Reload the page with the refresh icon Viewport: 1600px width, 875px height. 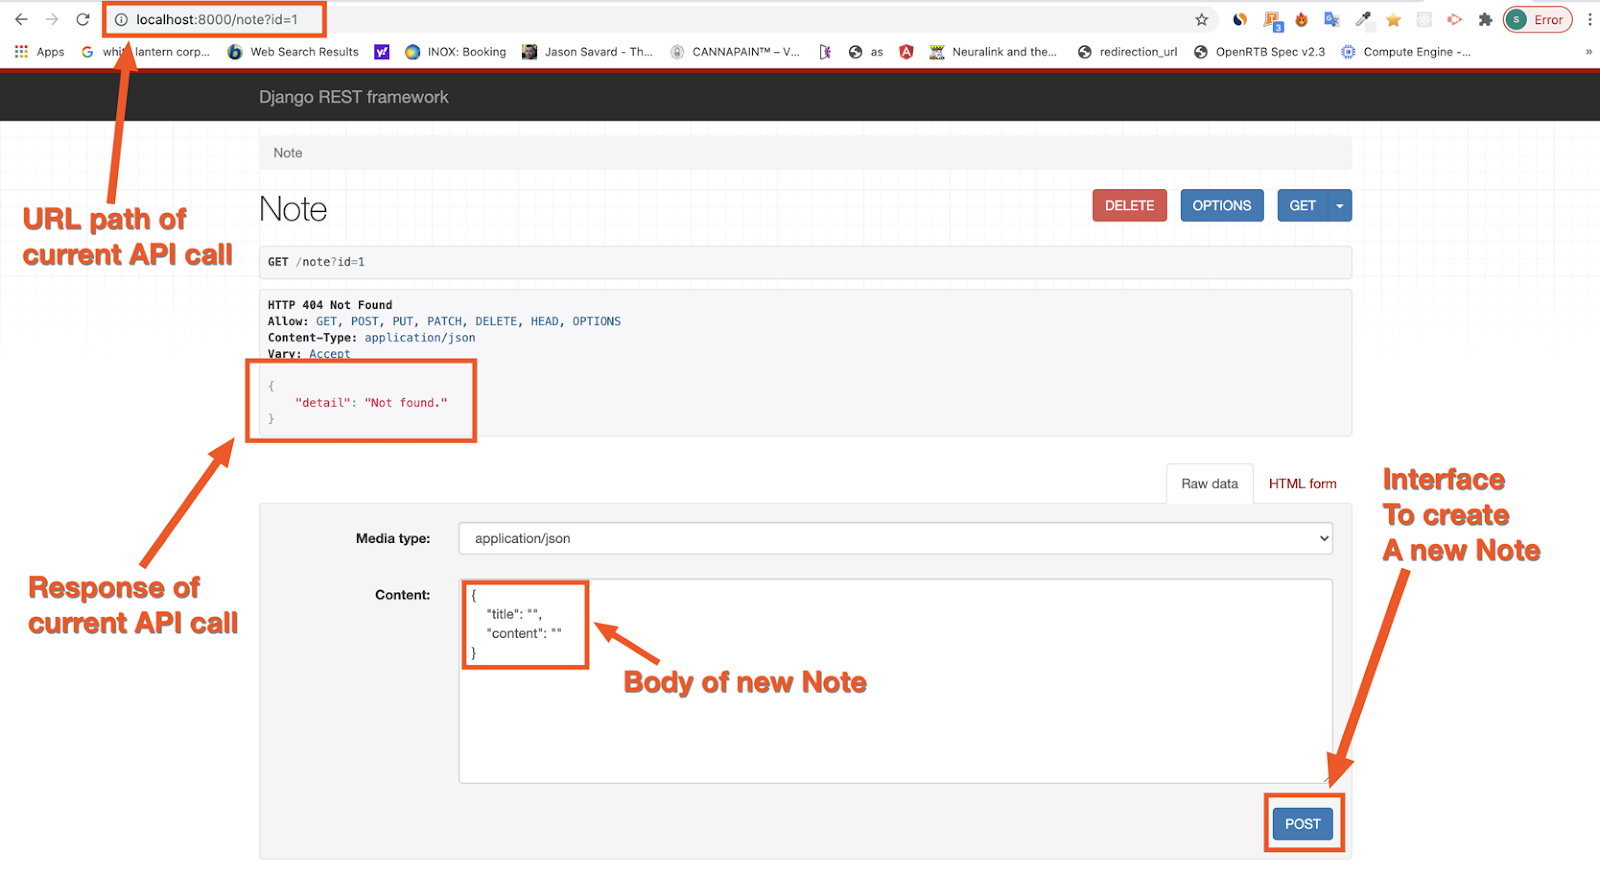pos(83,19)
